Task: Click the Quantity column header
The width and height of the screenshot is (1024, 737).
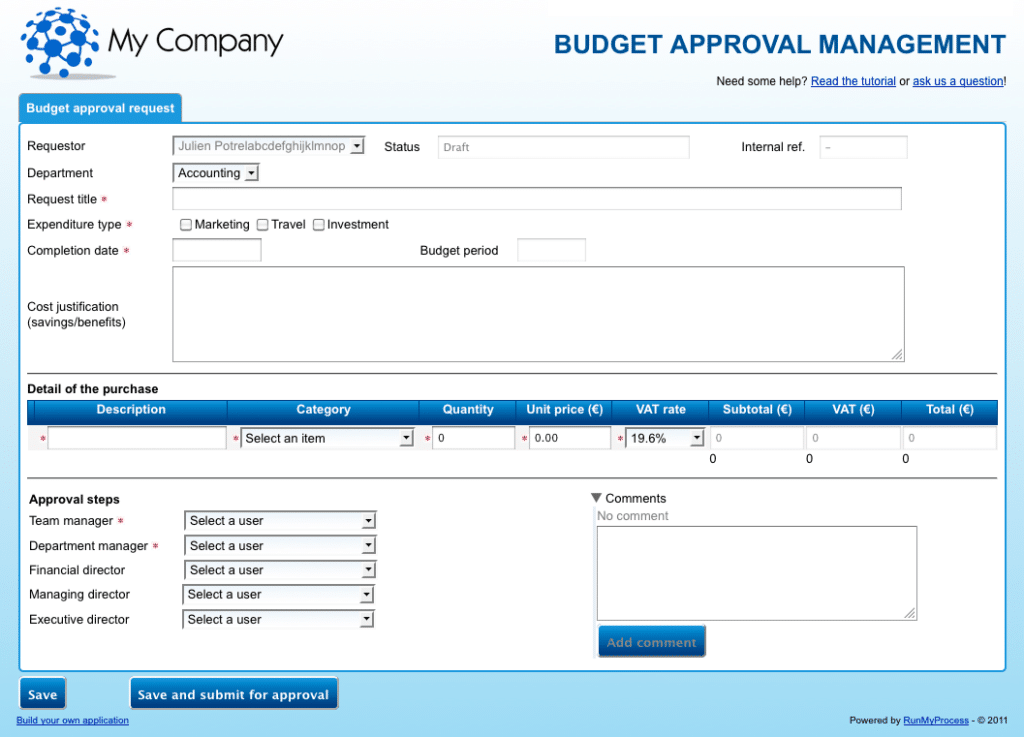Action: 468,410
